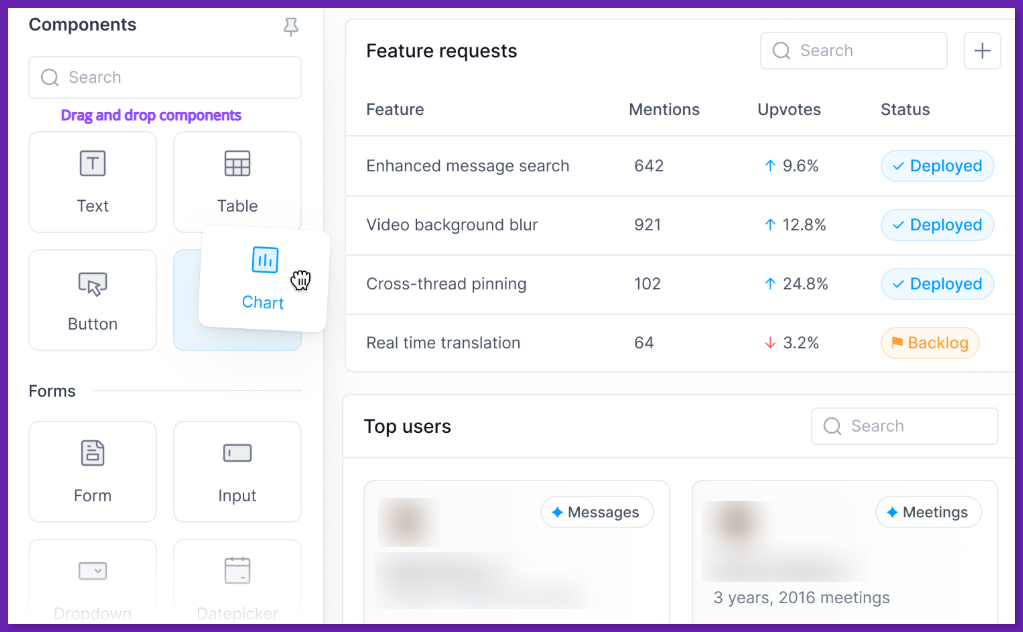This screenshot has height=632, width=1023.
Task: Click the dragged Chart component
Action: coord(263,278)
